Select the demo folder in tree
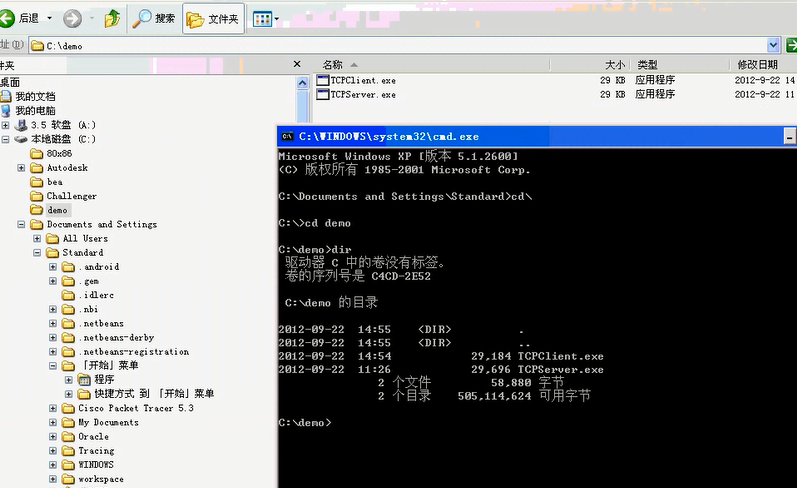This screenshot has width=797, height=488. pyautogui.click(x=57, y=210)
